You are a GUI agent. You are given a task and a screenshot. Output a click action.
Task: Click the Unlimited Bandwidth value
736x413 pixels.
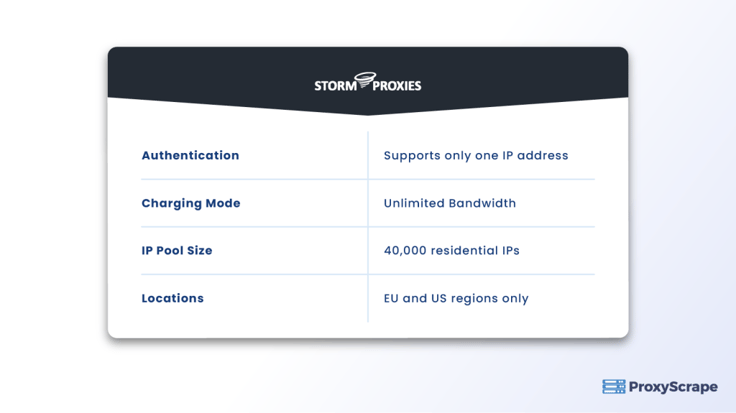[450, 203]
